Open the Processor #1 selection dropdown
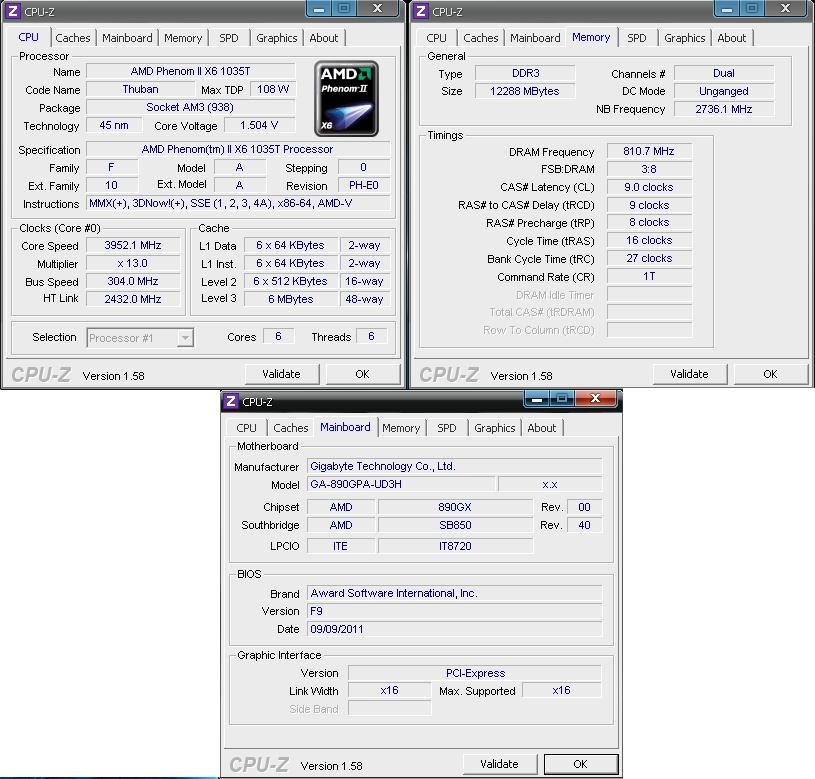 [140, 338]
